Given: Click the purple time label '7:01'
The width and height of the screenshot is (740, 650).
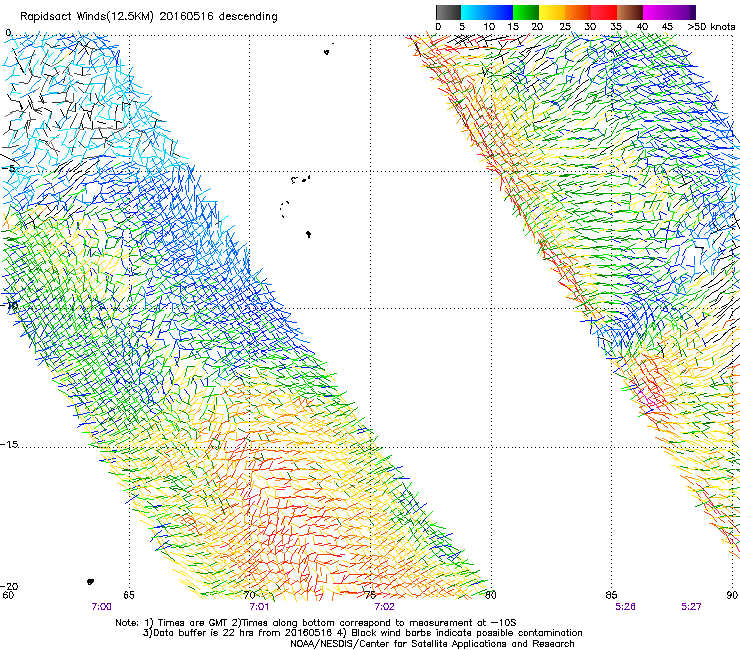Looking at the screenshot, I should [259, 607].
